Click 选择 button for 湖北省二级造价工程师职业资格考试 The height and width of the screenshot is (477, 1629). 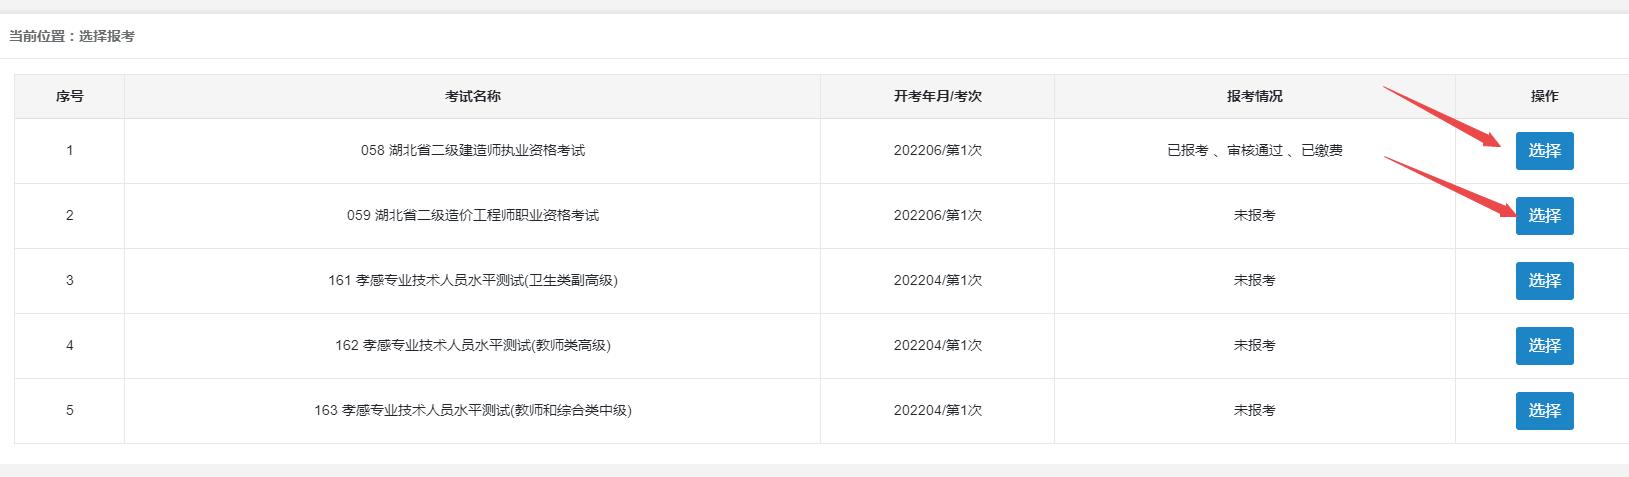click(1544, 216)
